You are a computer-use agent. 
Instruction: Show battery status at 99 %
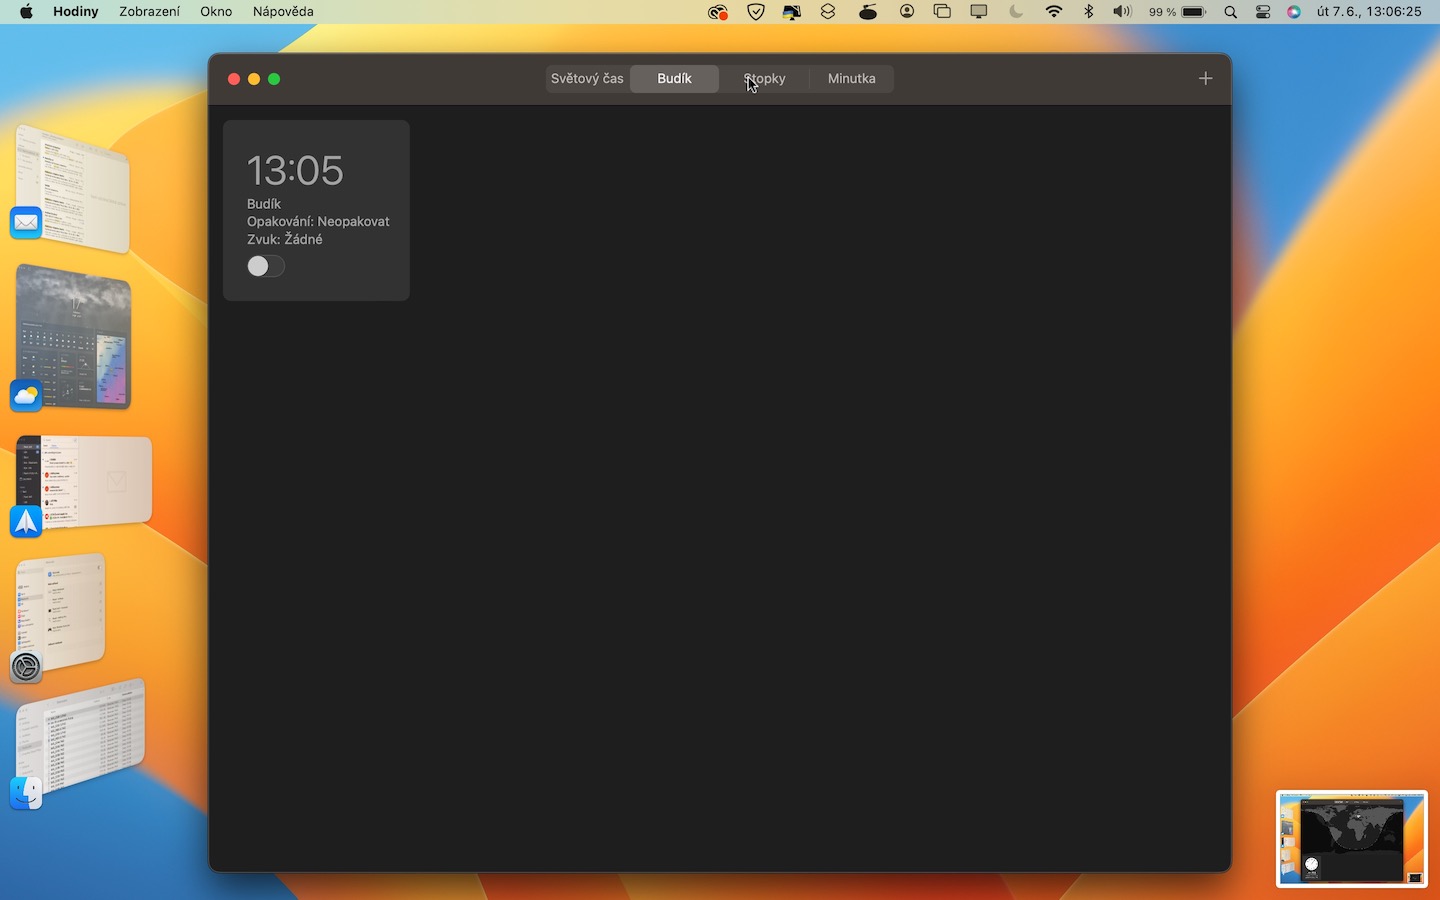[x=1177, y=12]
